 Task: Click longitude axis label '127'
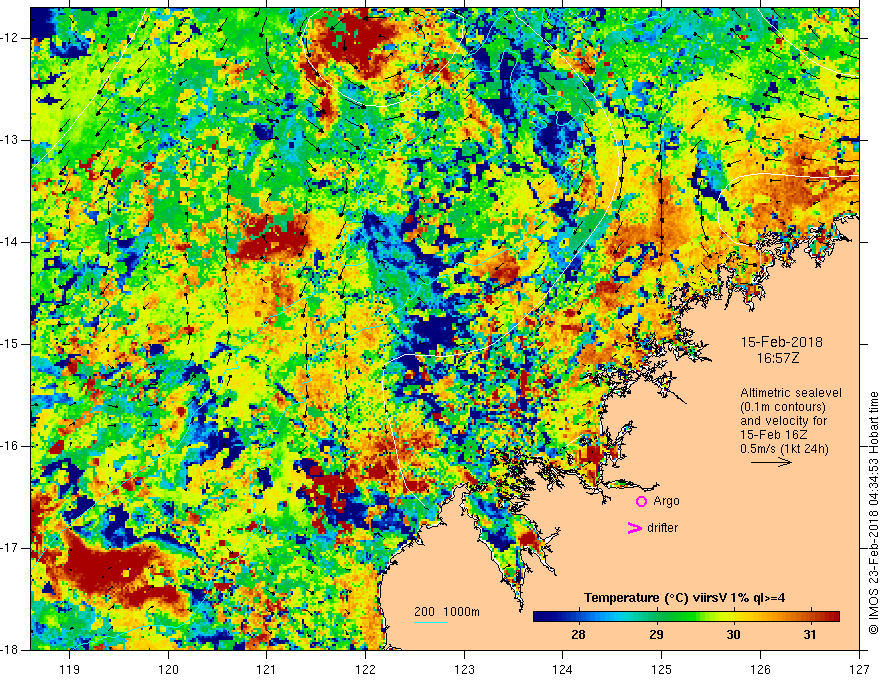[859, 669]
